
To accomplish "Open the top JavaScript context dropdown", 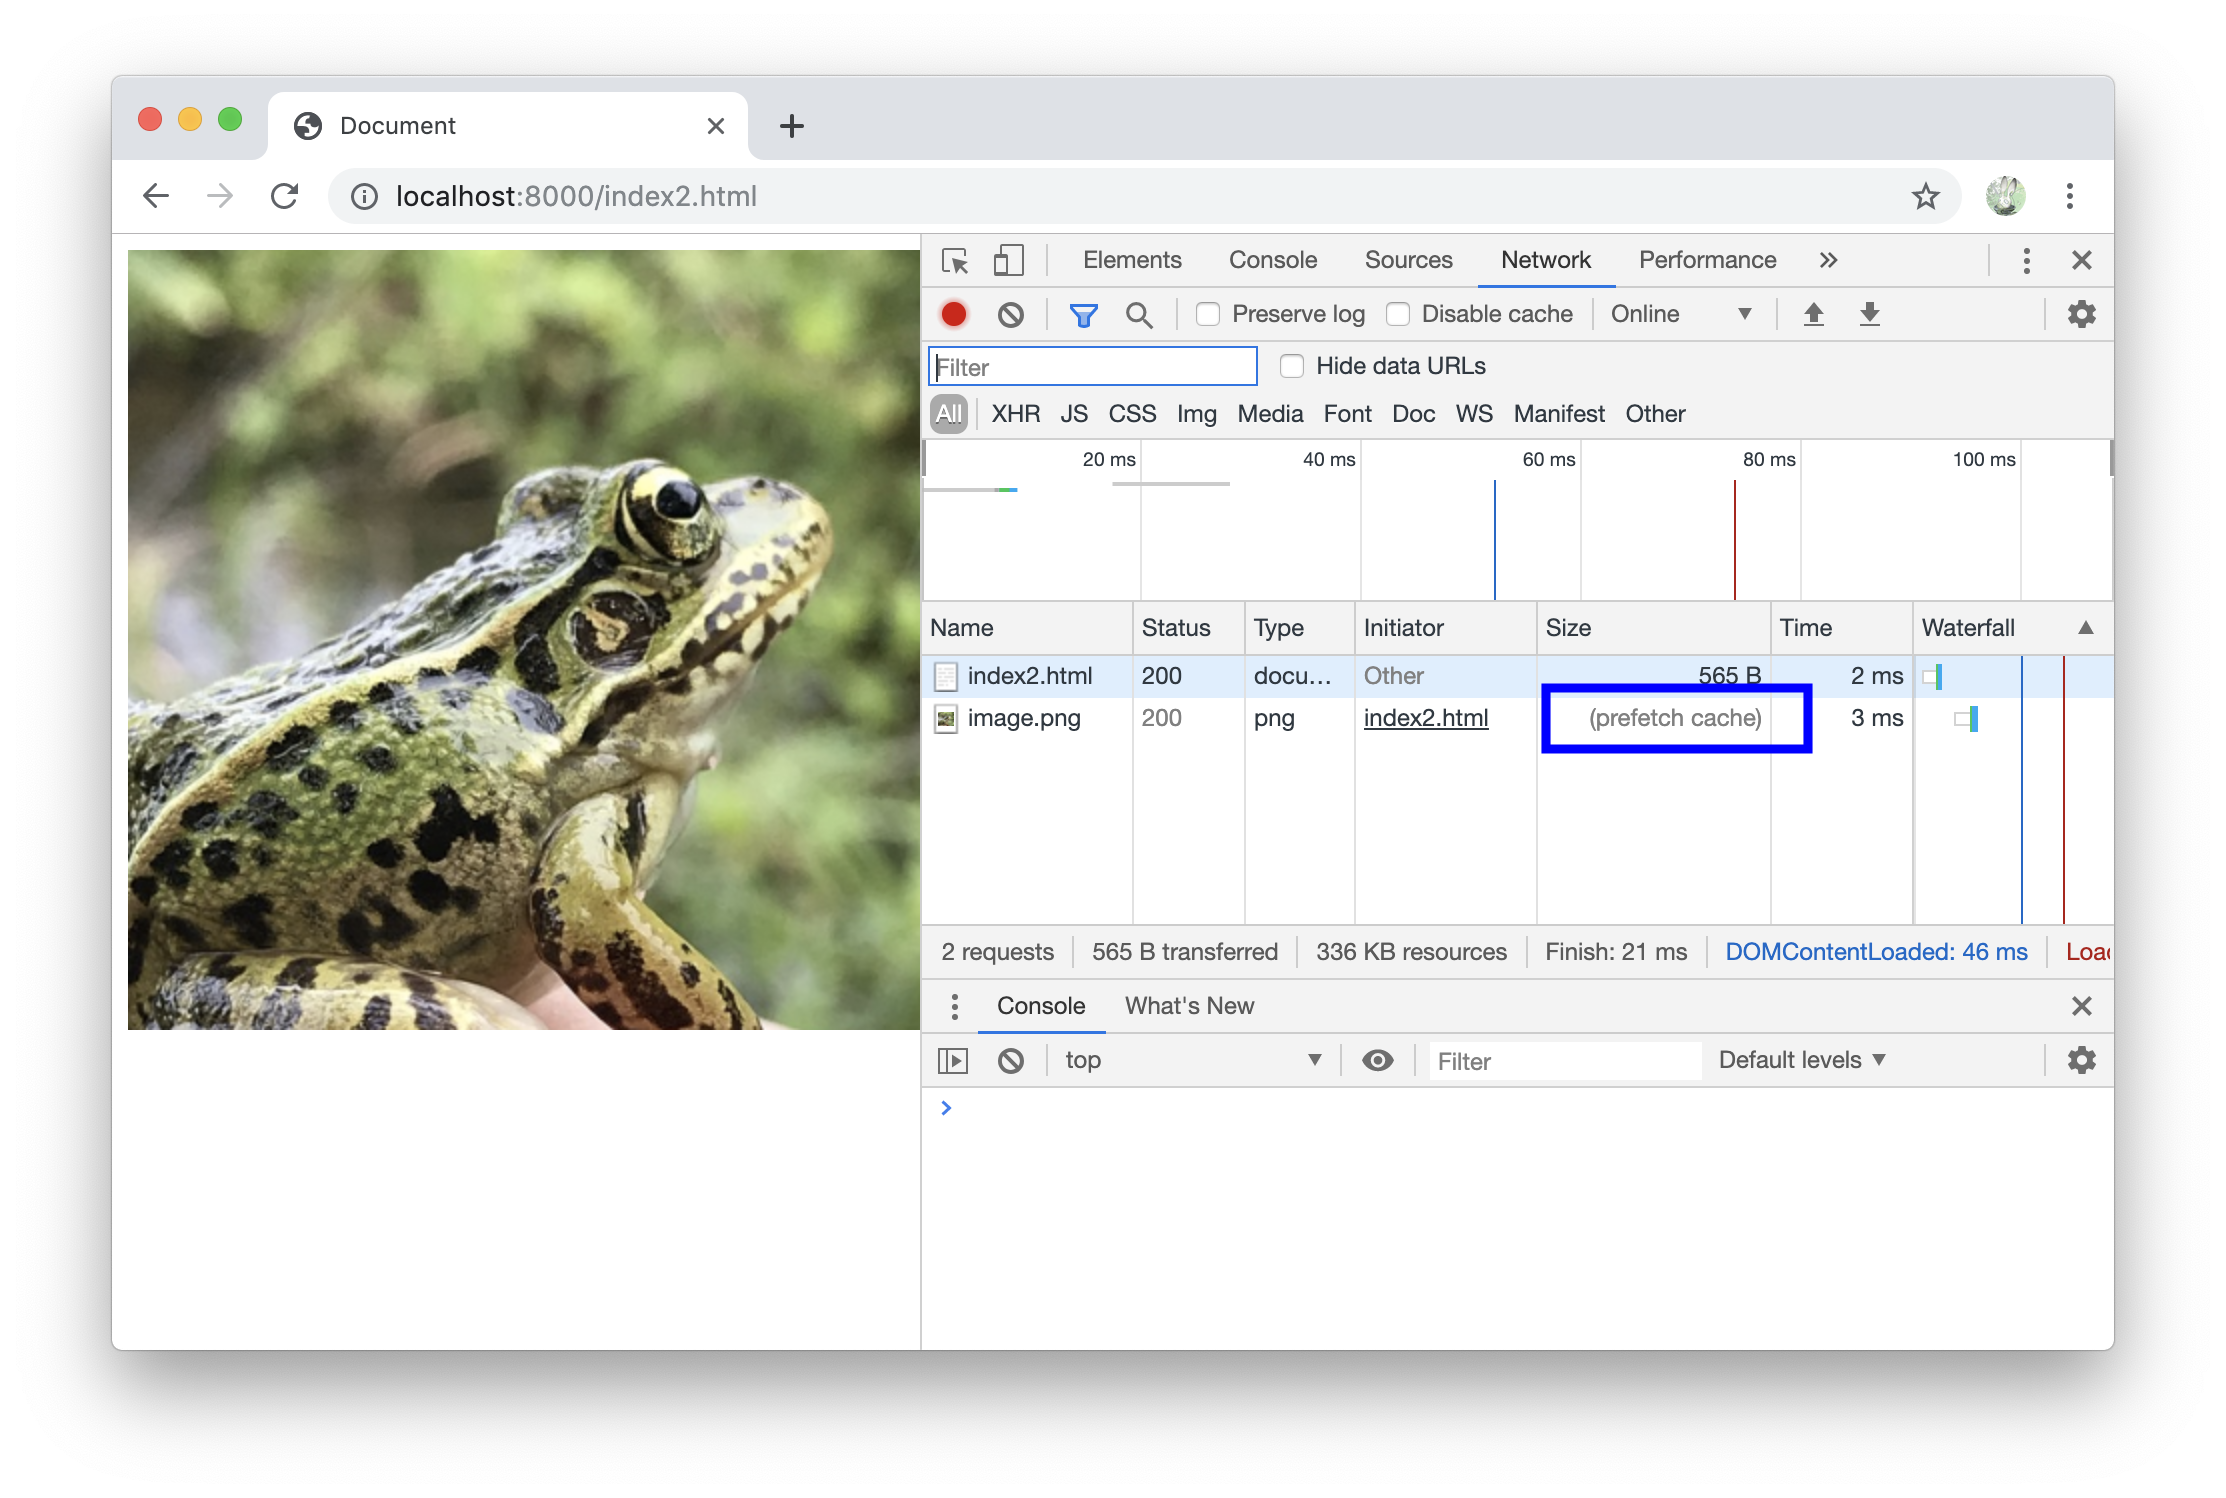I will tap(1192, 1060).
